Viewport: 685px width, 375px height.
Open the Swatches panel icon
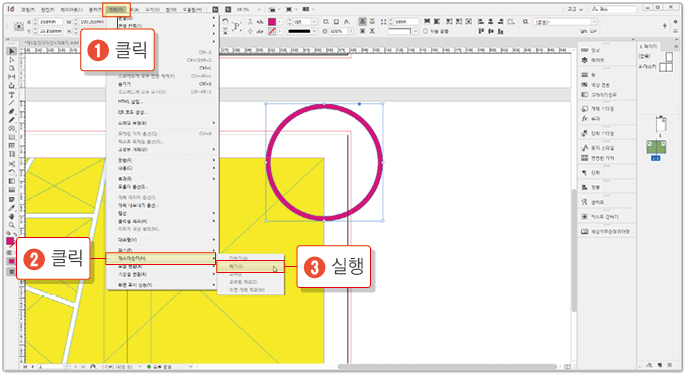585,85
